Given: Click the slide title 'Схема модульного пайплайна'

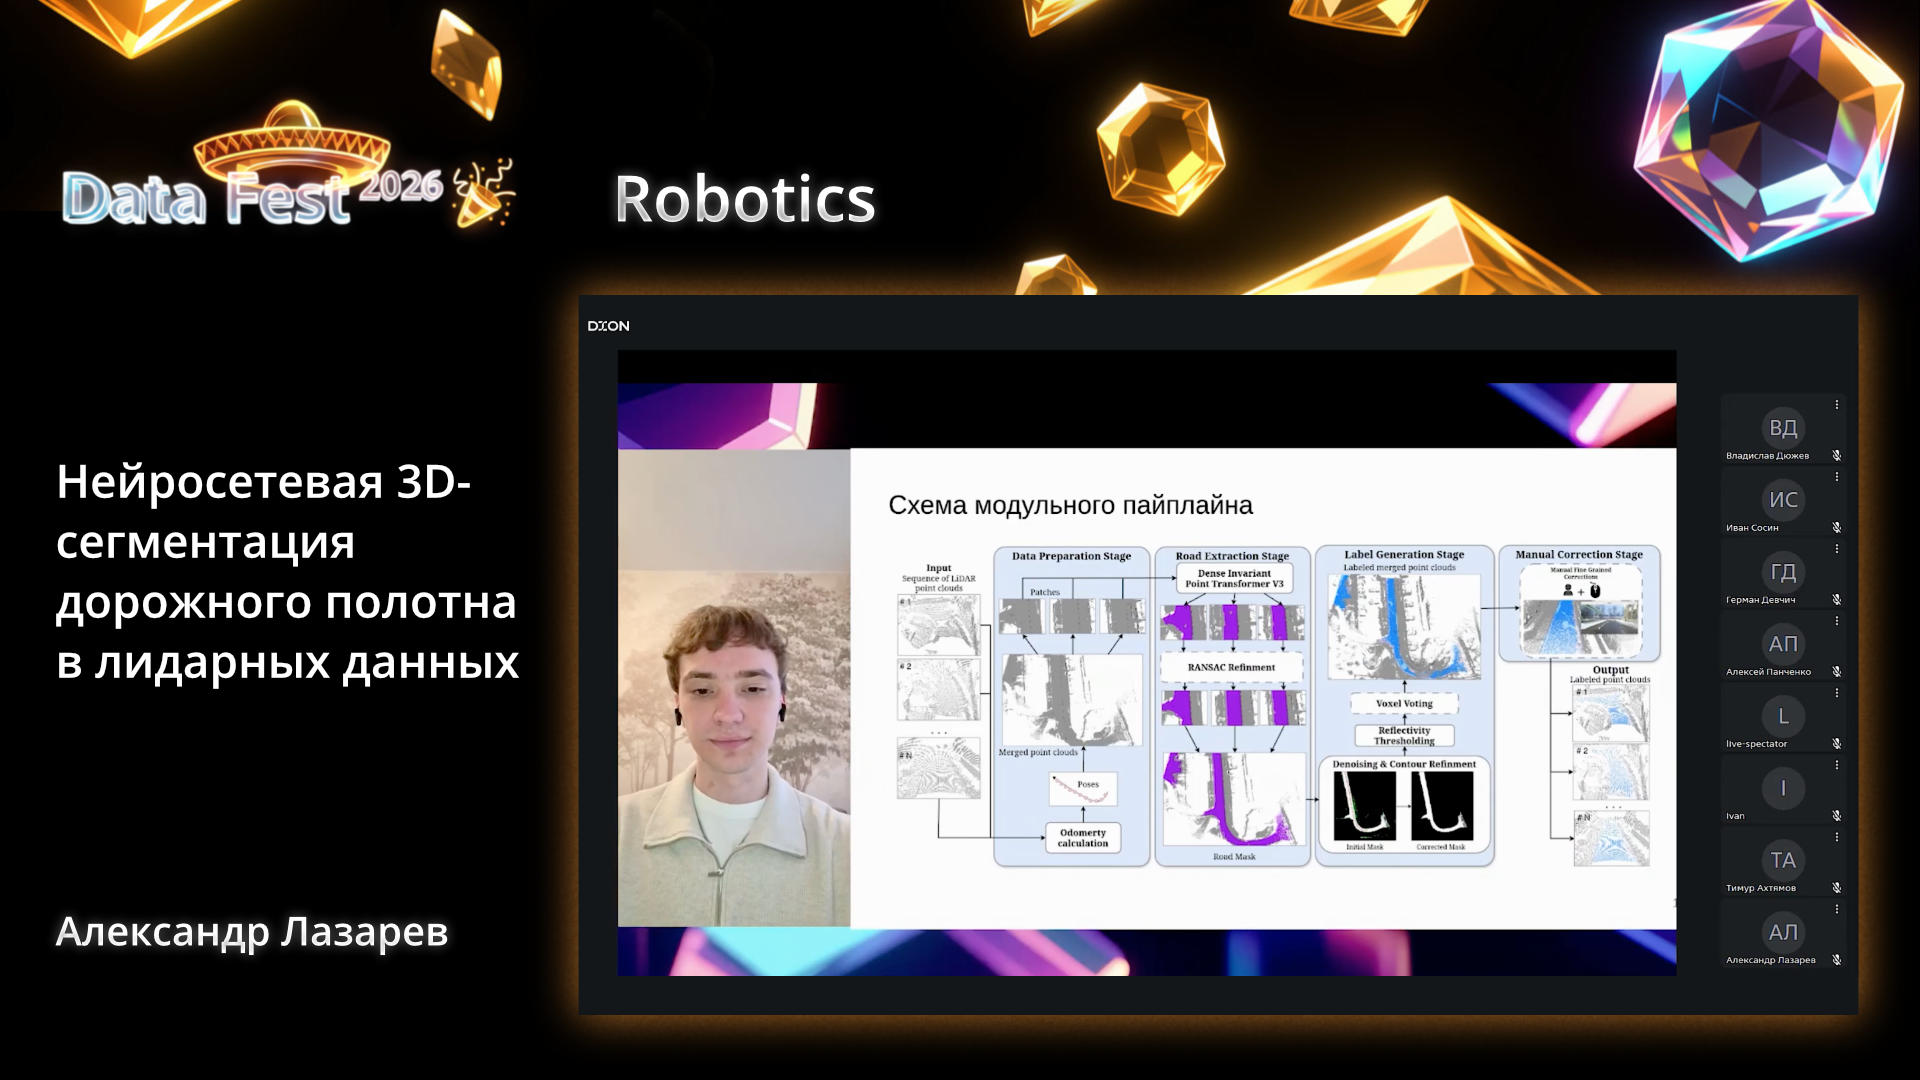Looking at the screenshot, I should coord(1070,506).
